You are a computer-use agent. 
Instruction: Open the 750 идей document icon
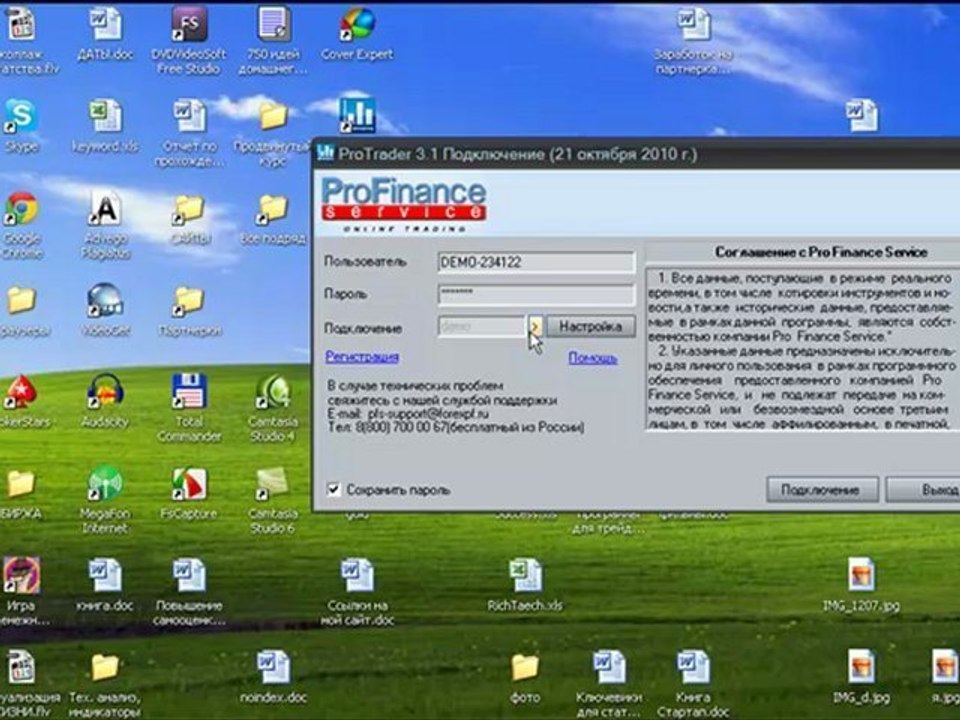(x=273, y=26)
